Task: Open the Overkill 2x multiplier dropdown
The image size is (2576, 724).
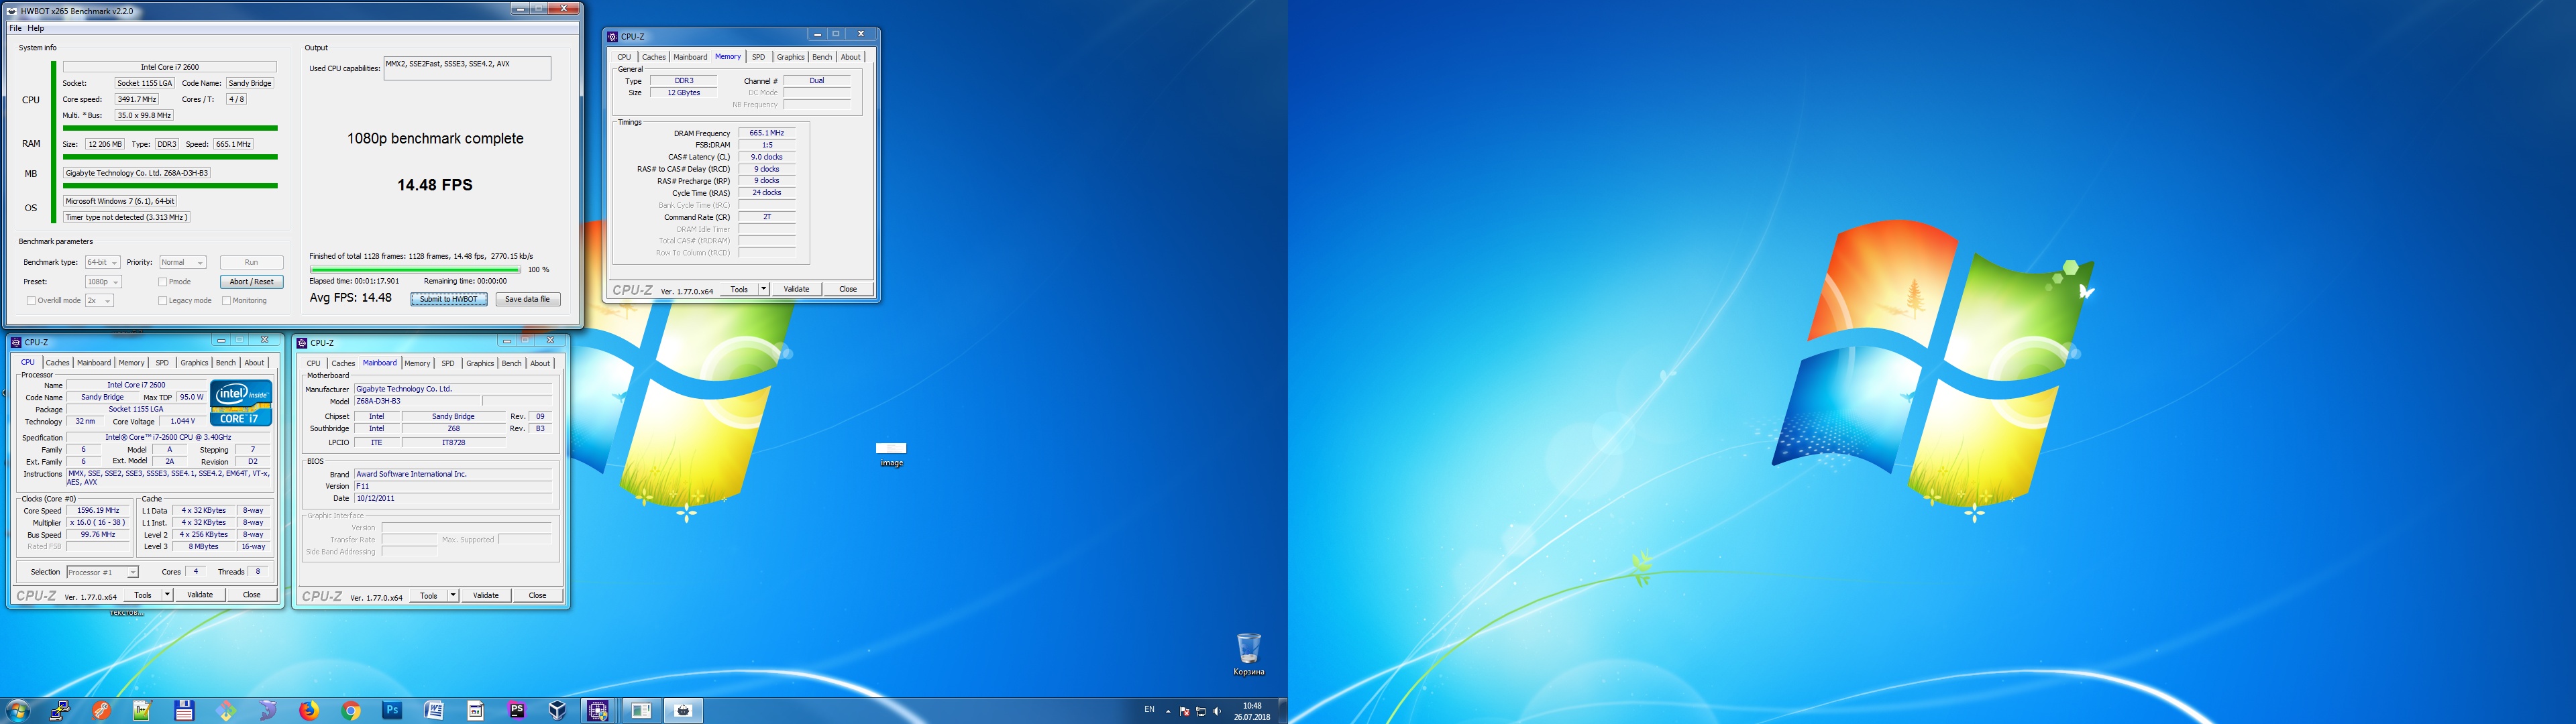Action: tap(99, 300)
